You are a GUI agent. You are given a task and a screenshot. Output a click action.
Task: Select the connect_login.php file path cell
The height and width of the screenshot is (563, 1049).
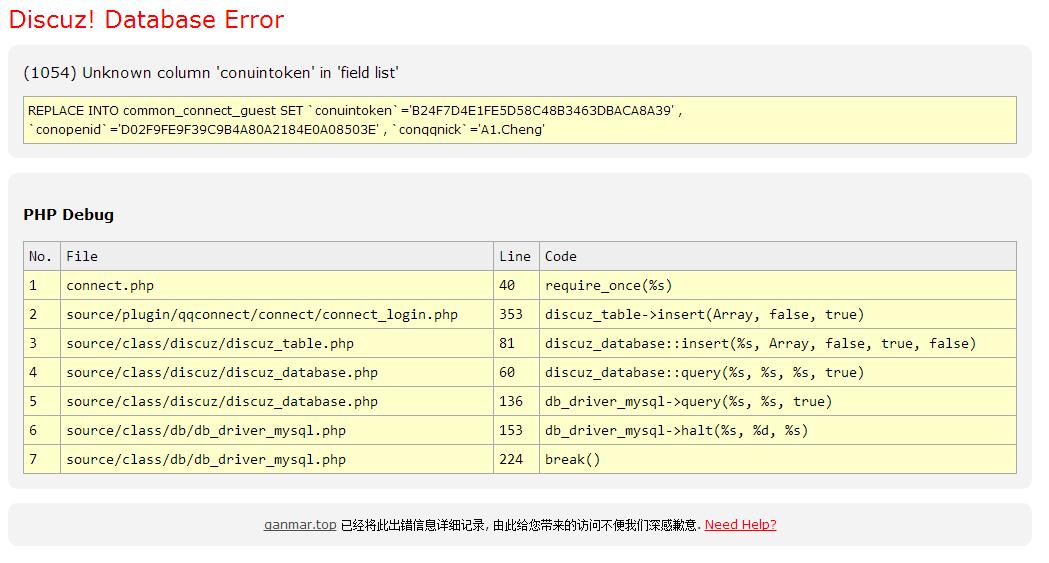click(262, 314)
